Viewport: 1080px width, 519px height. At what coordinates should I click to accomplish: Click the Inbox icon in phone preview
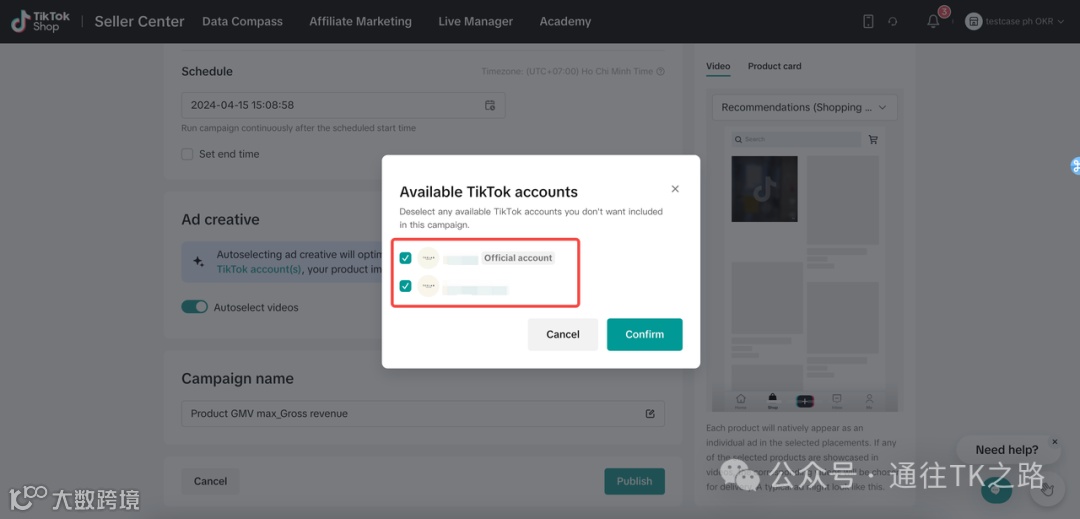click(x=837, y=400)
